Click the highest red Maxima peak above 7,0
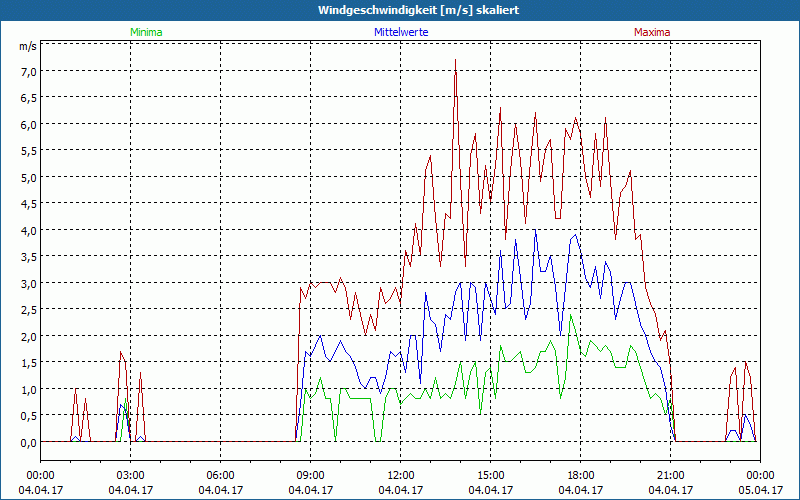 (455, 61)
